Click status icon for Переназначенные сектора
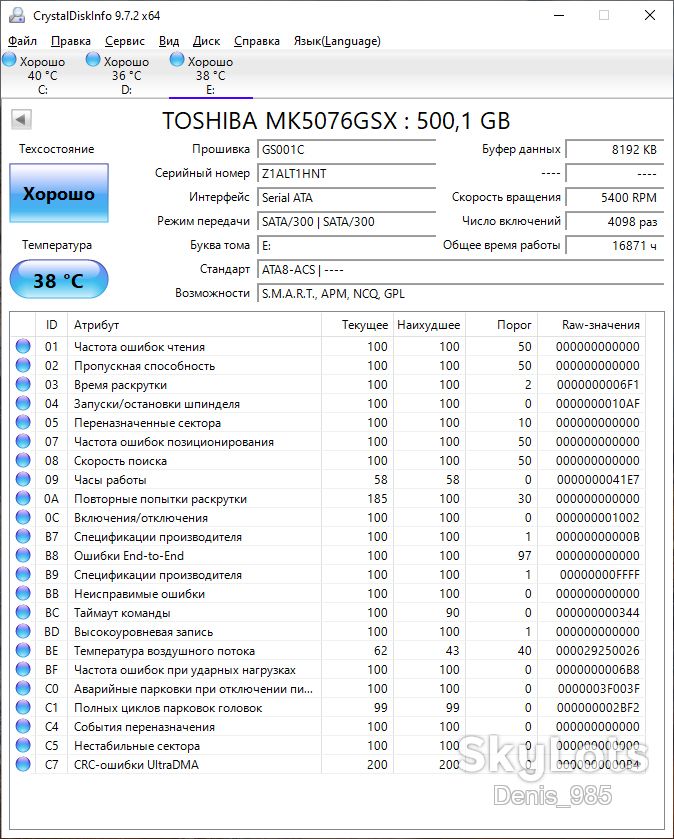This screenshot has height=839, width=674. pos(23,422)
